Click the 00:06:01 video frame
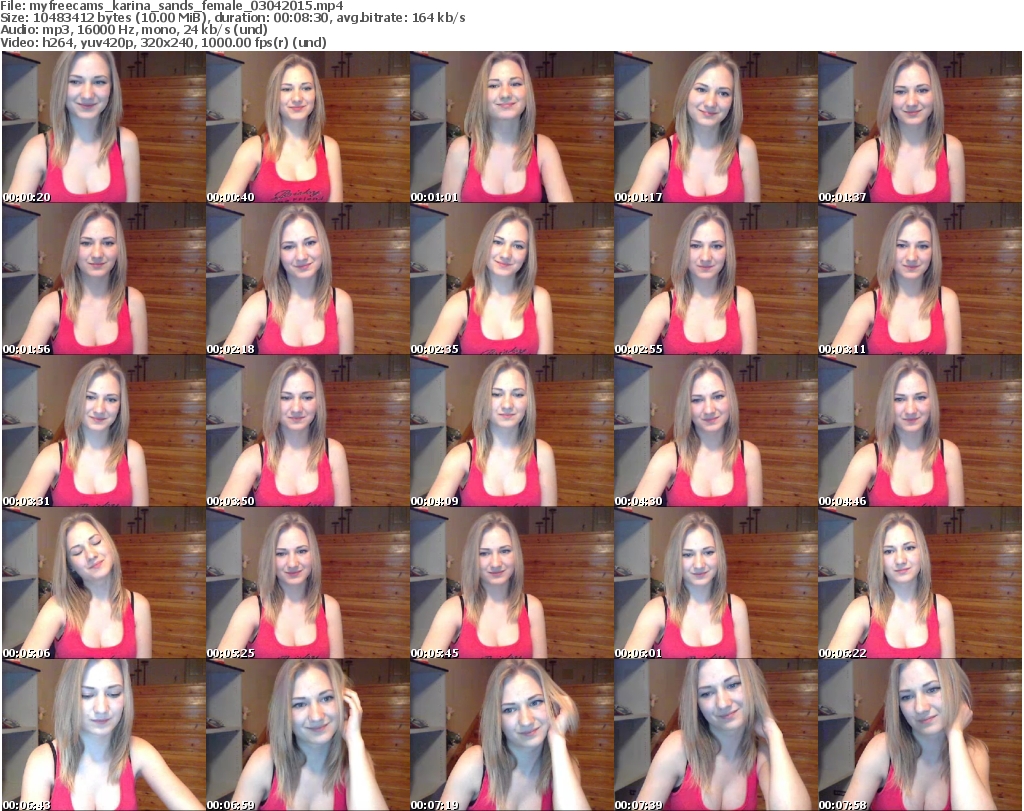The width and height of the screenshot is (1024, 811). (x=715, y=583)
